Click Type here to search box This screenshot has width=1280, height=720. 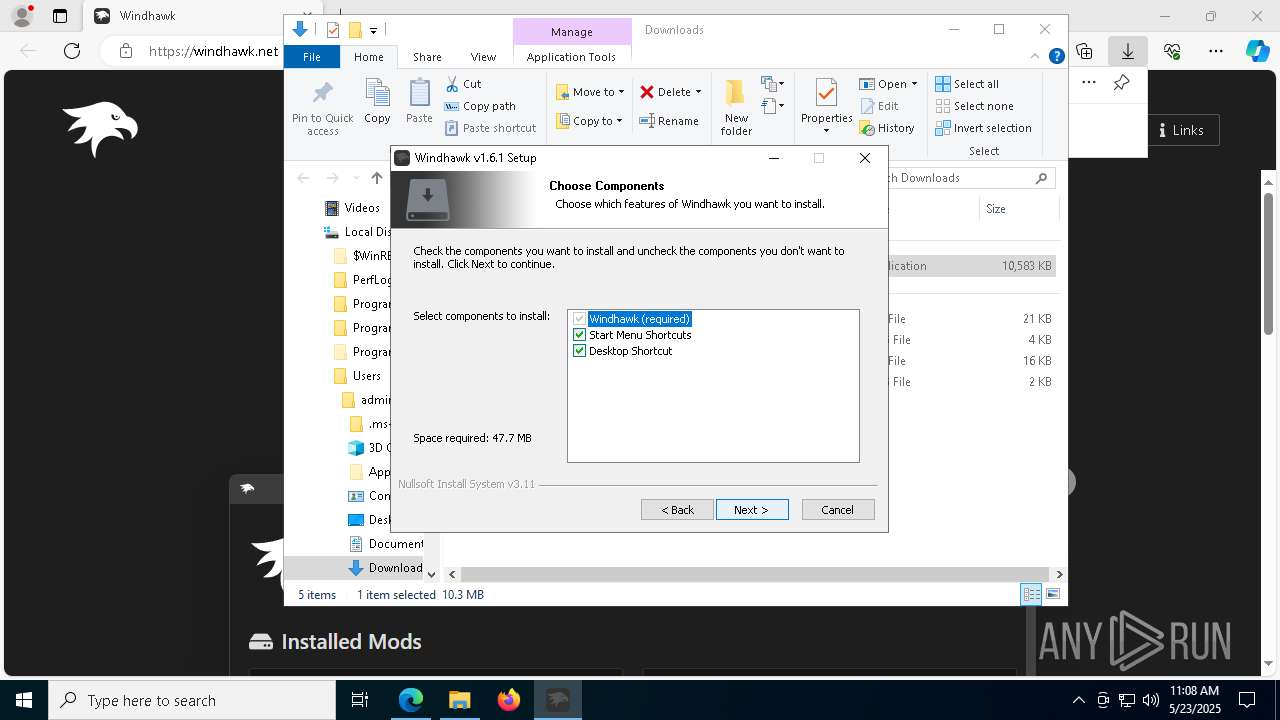(x=192, y=701)
